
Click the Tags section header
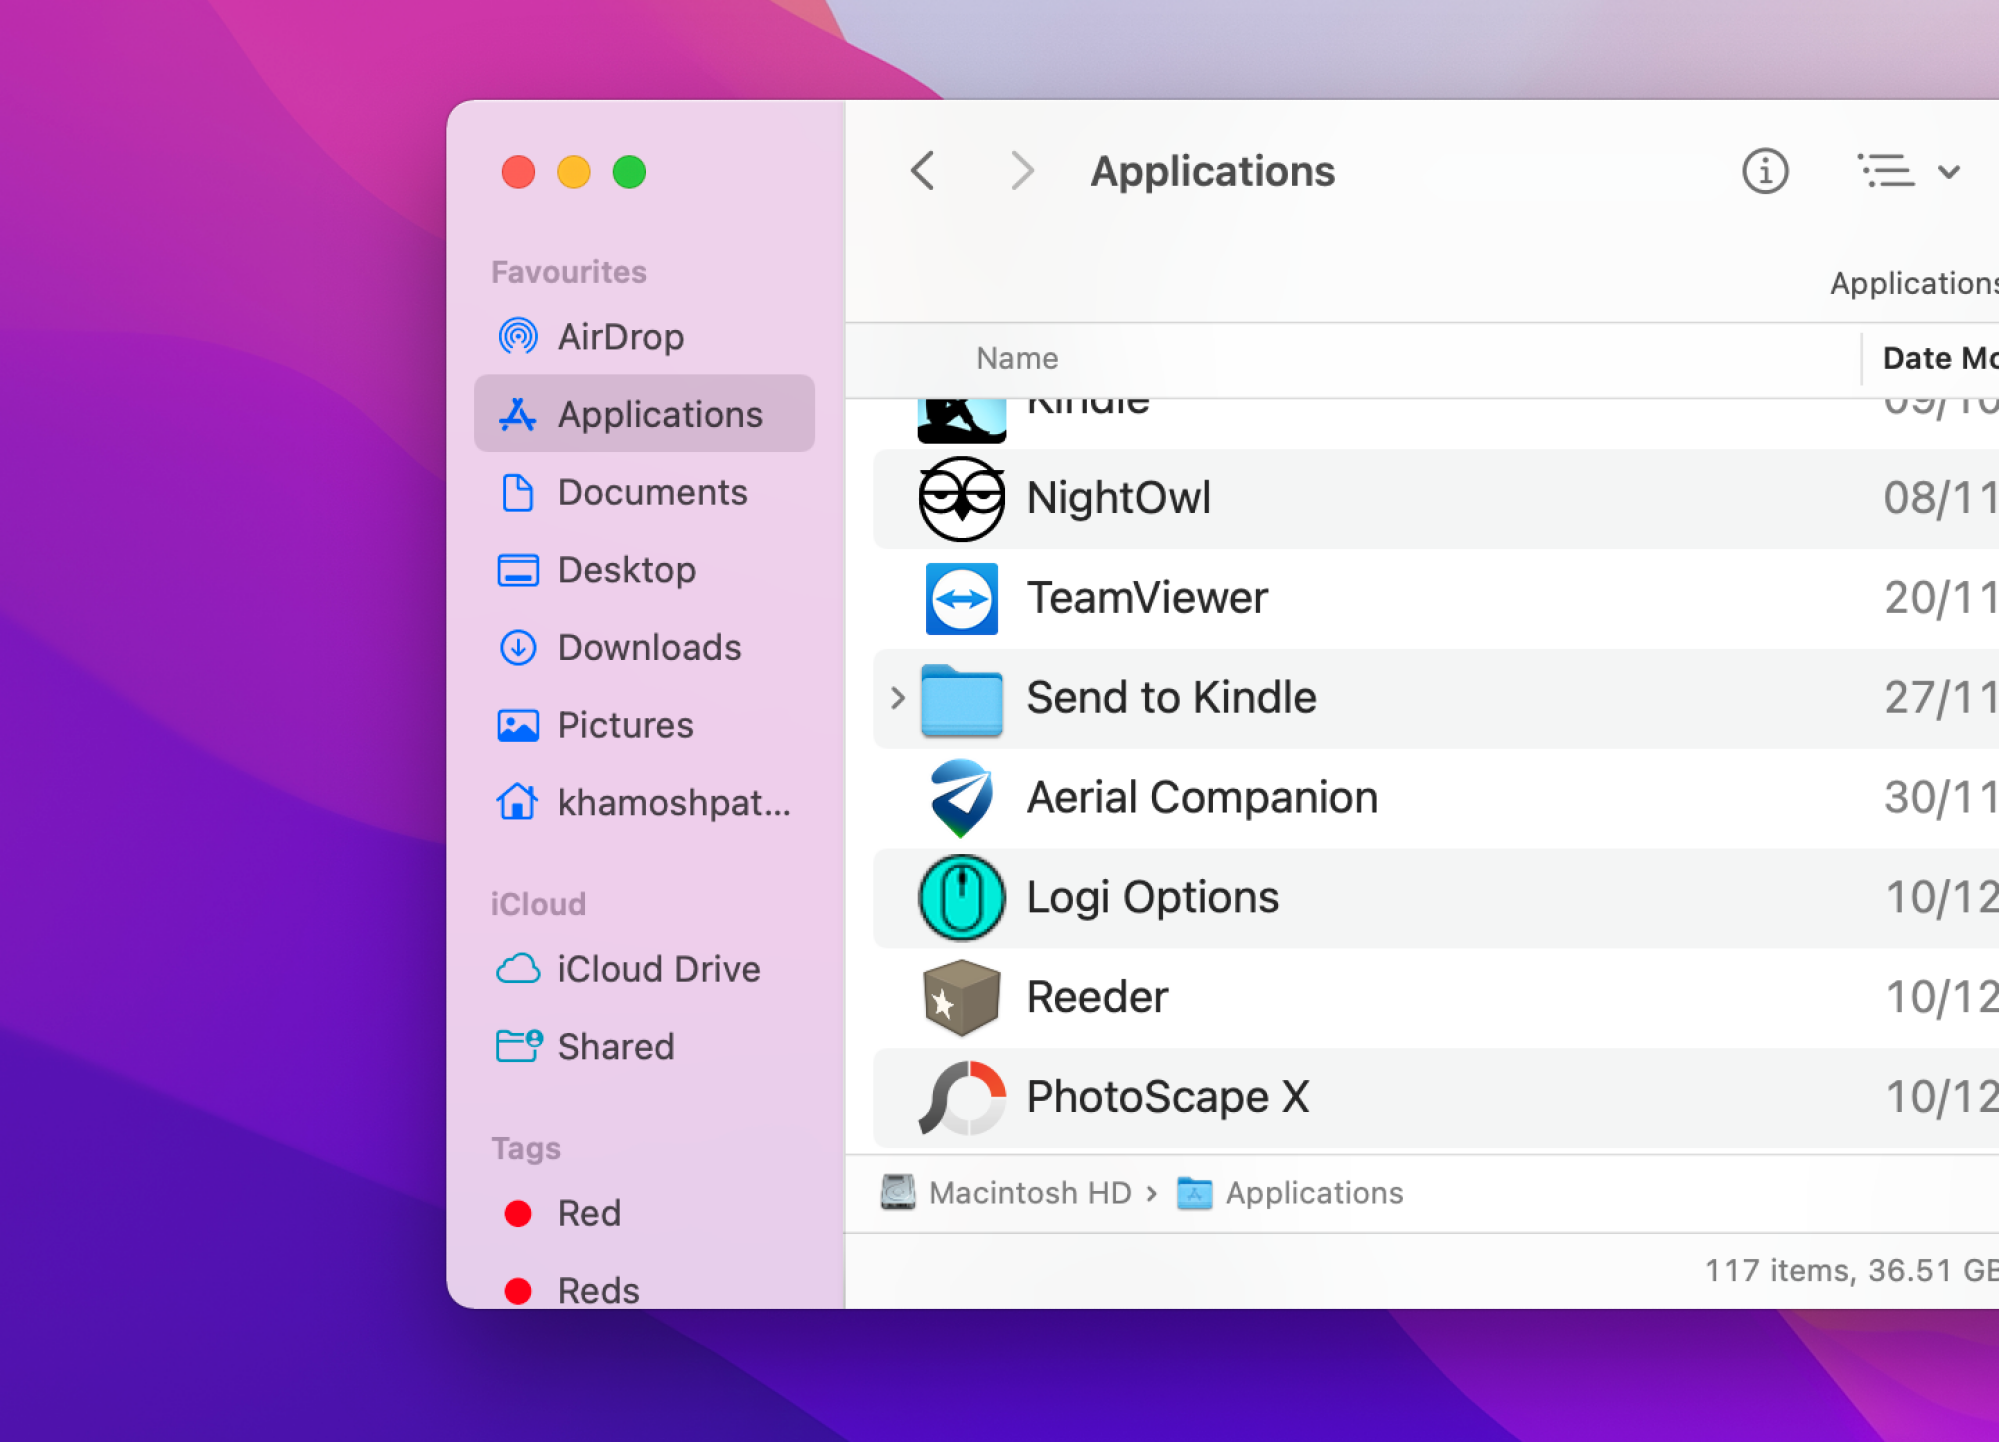tap(526, 1148)
